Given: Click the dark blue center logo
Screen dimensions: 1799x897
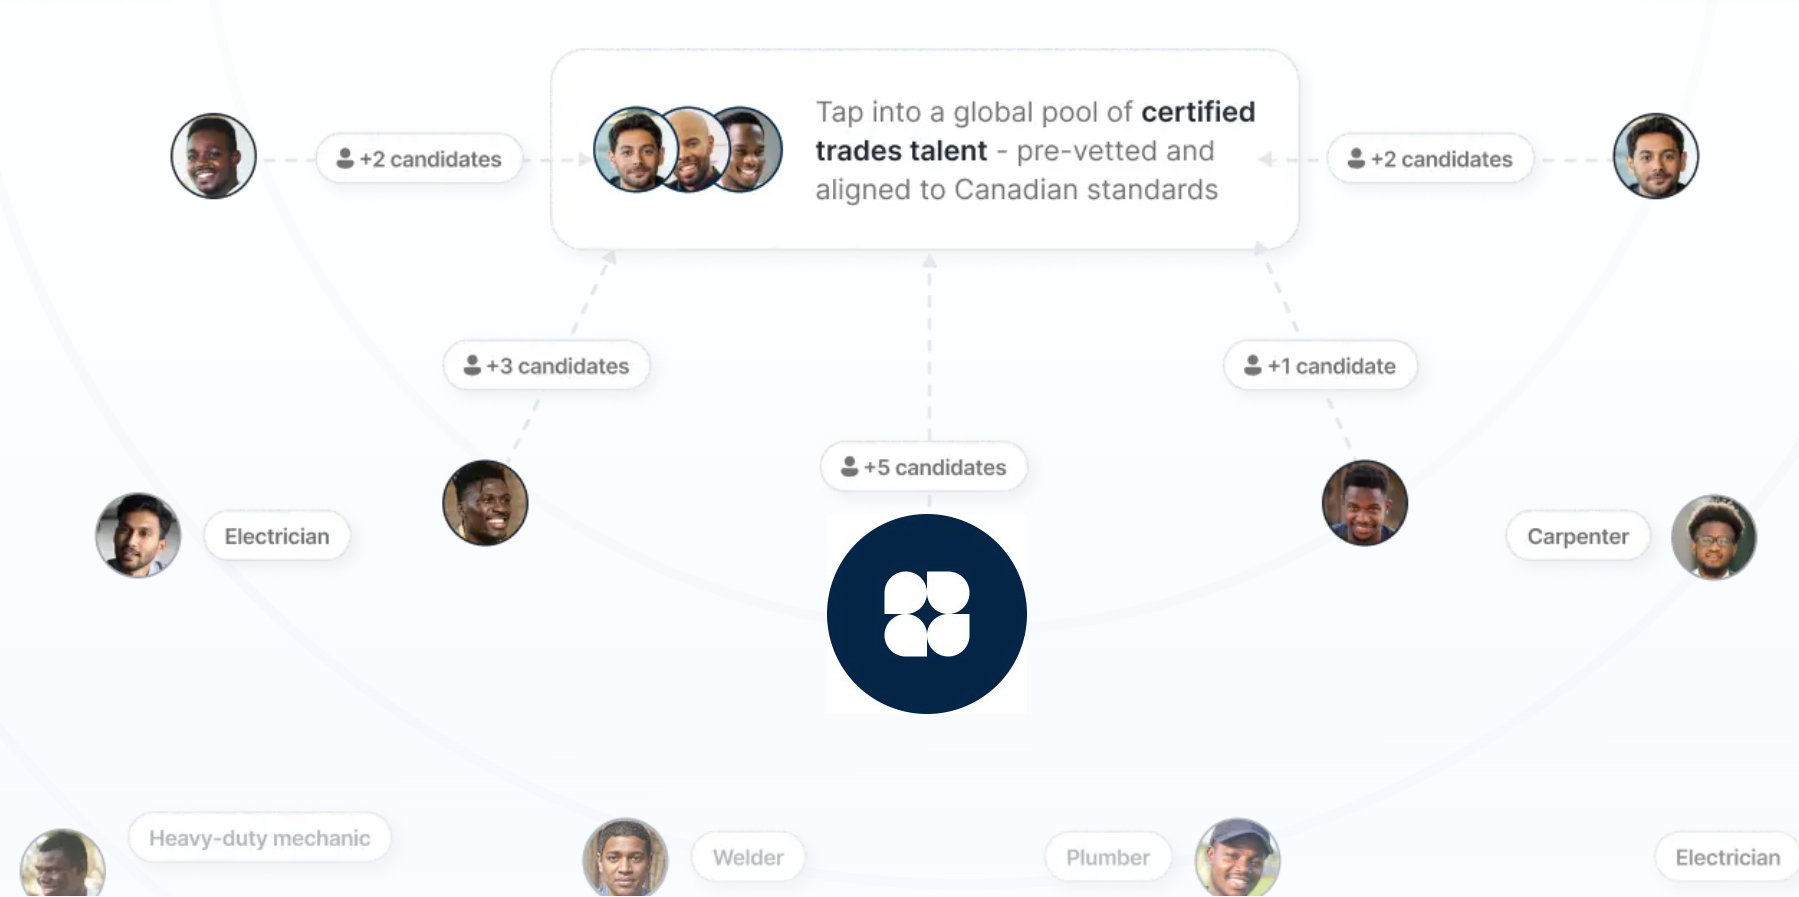Looking at the screenshot, I should tap(926, 613).
